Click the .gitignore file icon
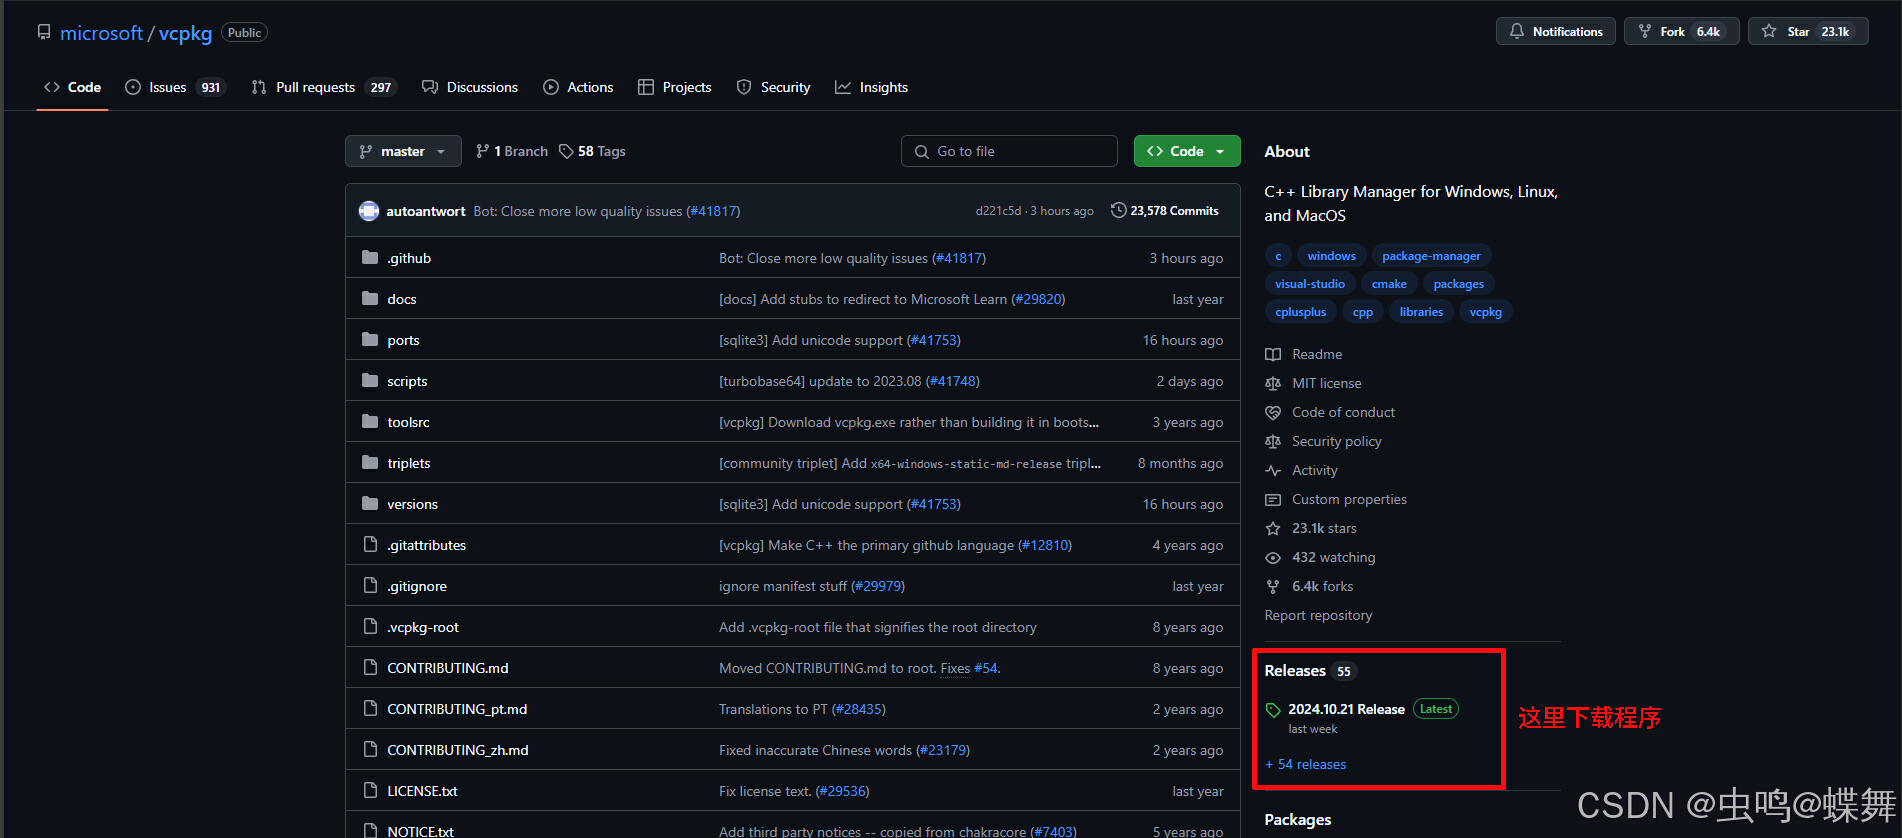The height and width of the screenshot is (838, 1902). click(x=370, y=586)
